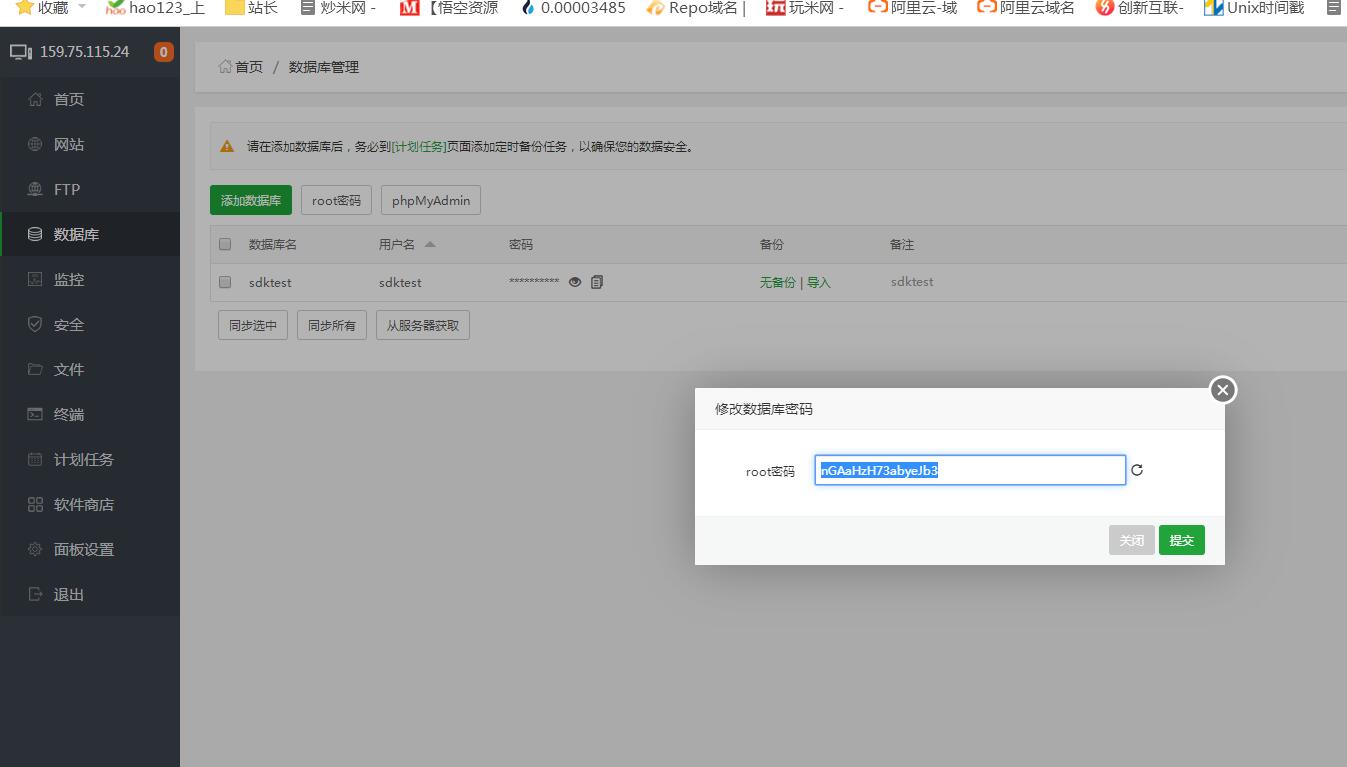Toggle the select-all checkbox in table header

[x=225, y=244]
